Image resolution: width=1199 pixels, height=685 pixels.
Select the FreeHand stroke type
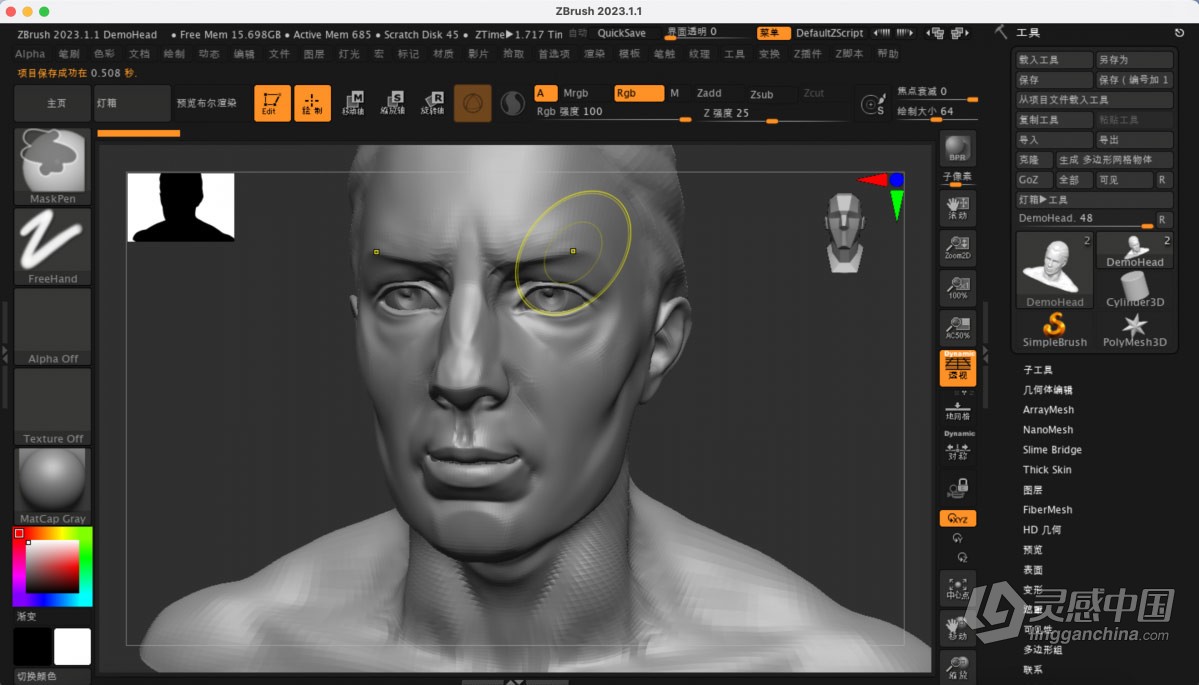[51, 243]
